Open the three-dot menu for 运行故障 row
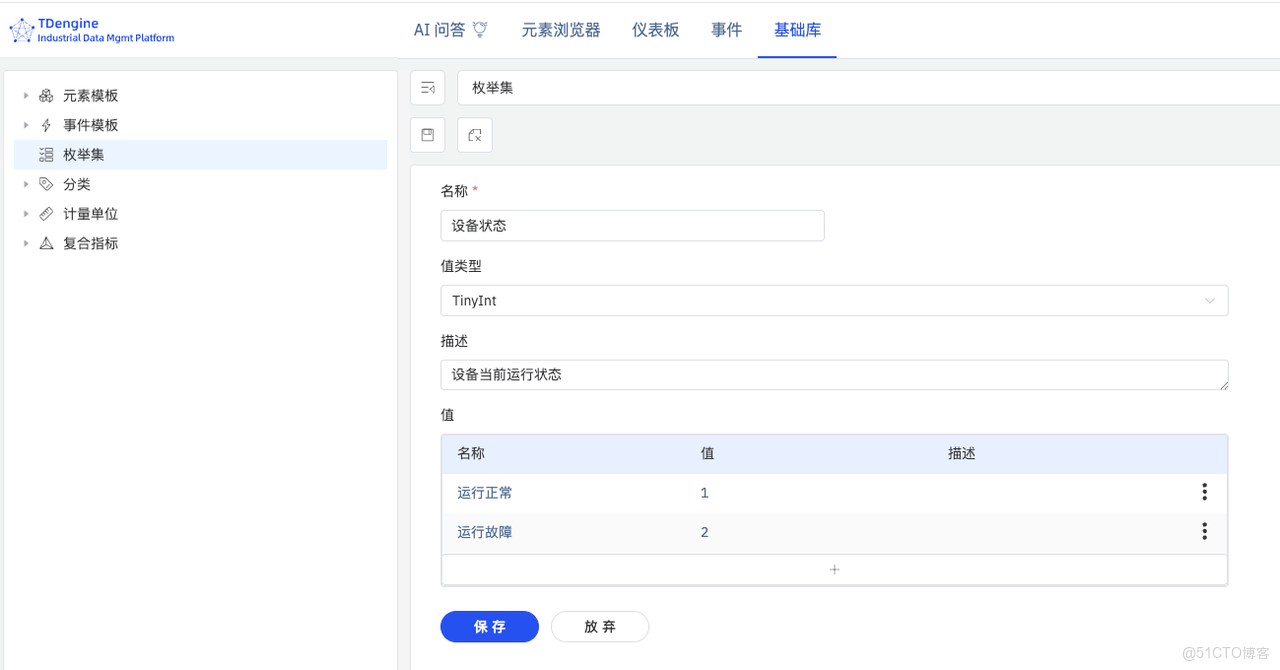 1204,531
